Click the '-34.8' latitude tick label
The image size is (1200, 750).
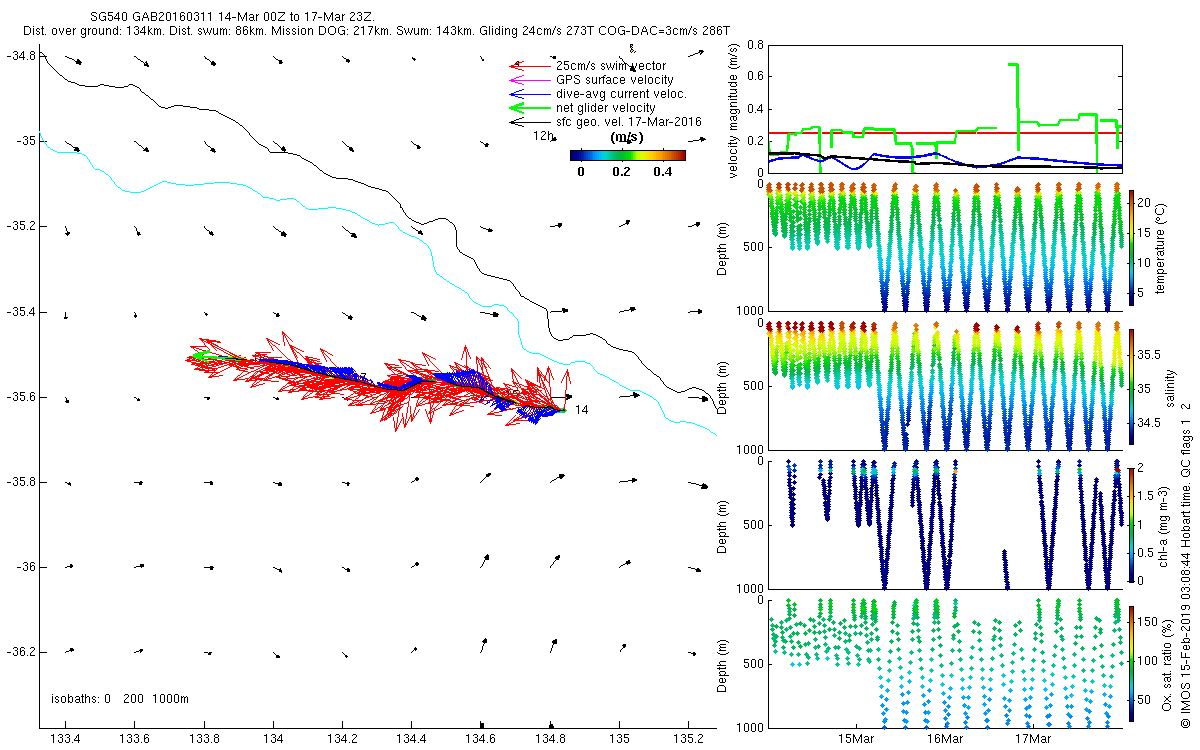pos(21,56)
